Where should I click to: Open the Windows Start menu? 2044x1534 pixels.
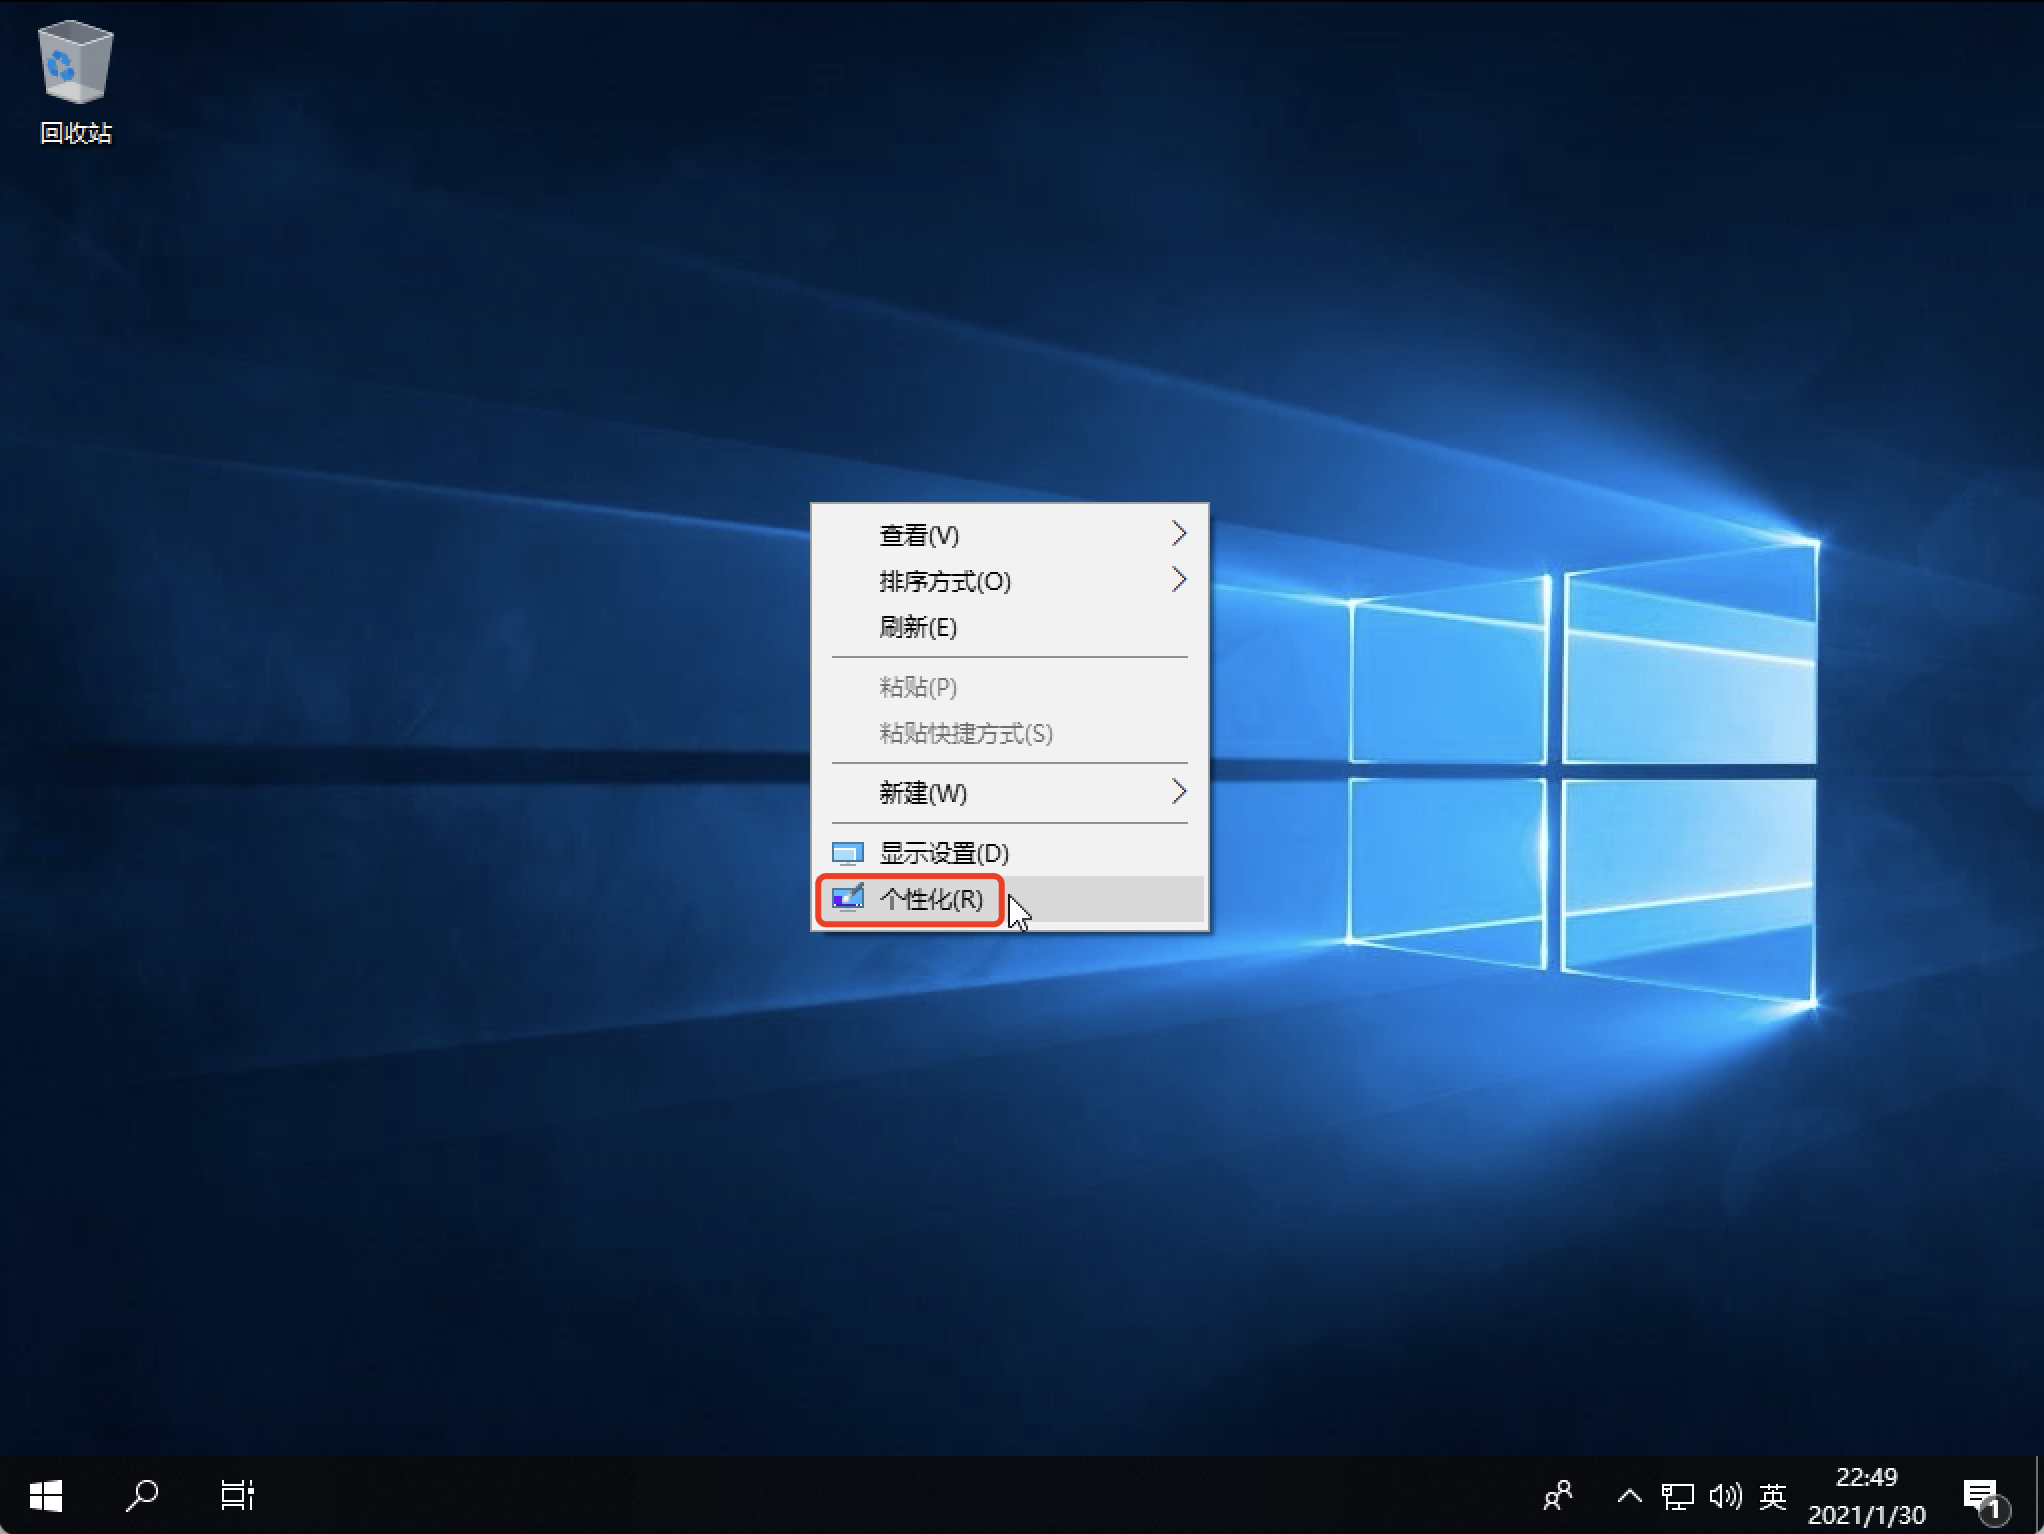(45, 1496)
